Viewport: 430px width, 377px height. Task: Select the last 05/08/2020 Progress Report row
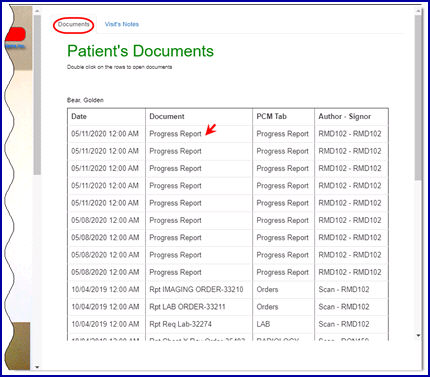coord(228,272)
